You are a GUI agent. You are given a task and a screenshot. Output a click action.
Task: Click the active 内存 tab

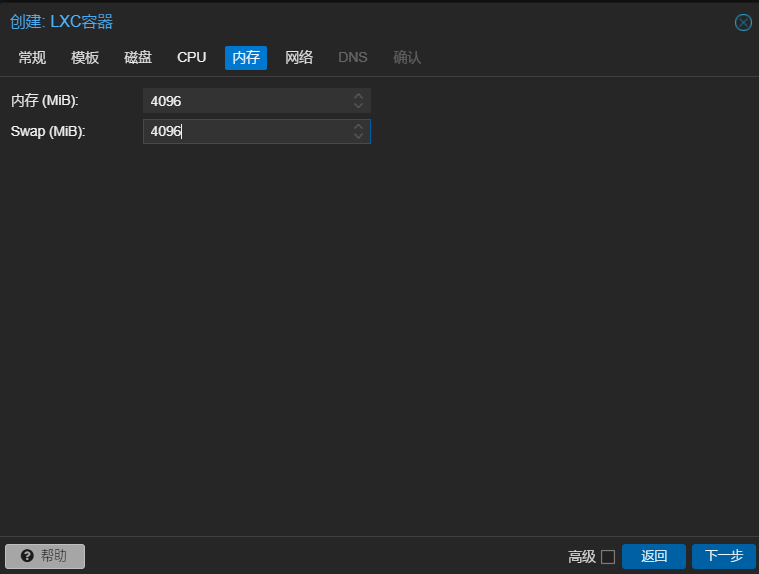(x=246, y=58)
